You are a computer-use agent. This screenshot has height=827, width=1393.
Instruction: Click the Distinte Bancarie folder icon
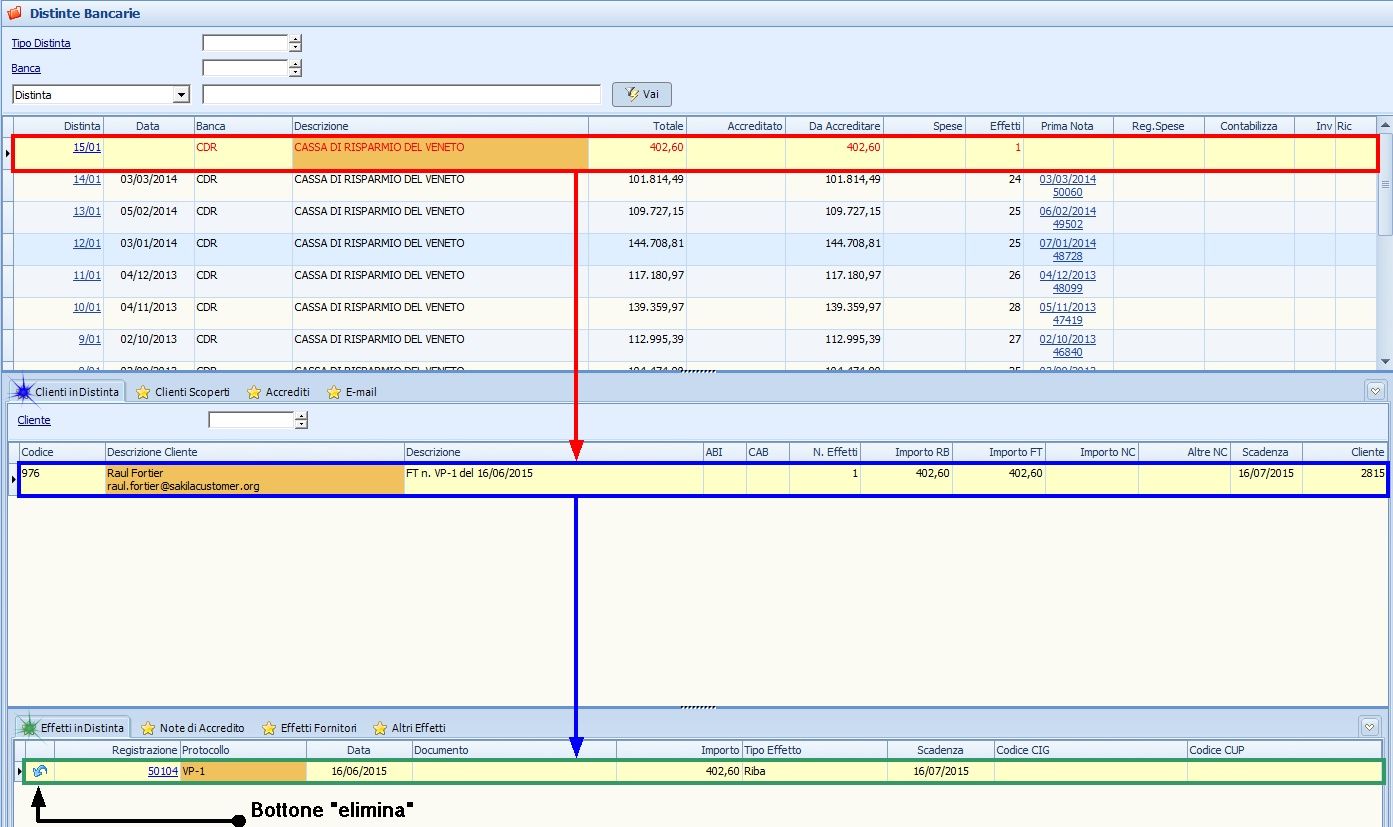pyautogui.click(x=14, y=14)
